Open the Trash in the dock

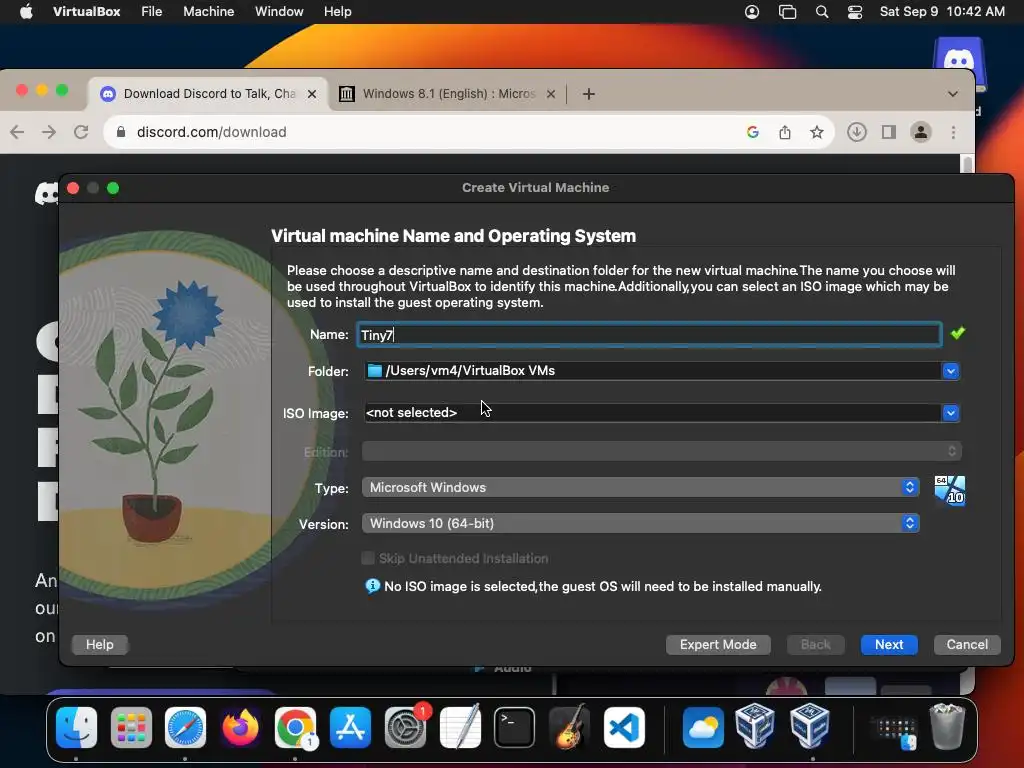[x=947, y=727]
